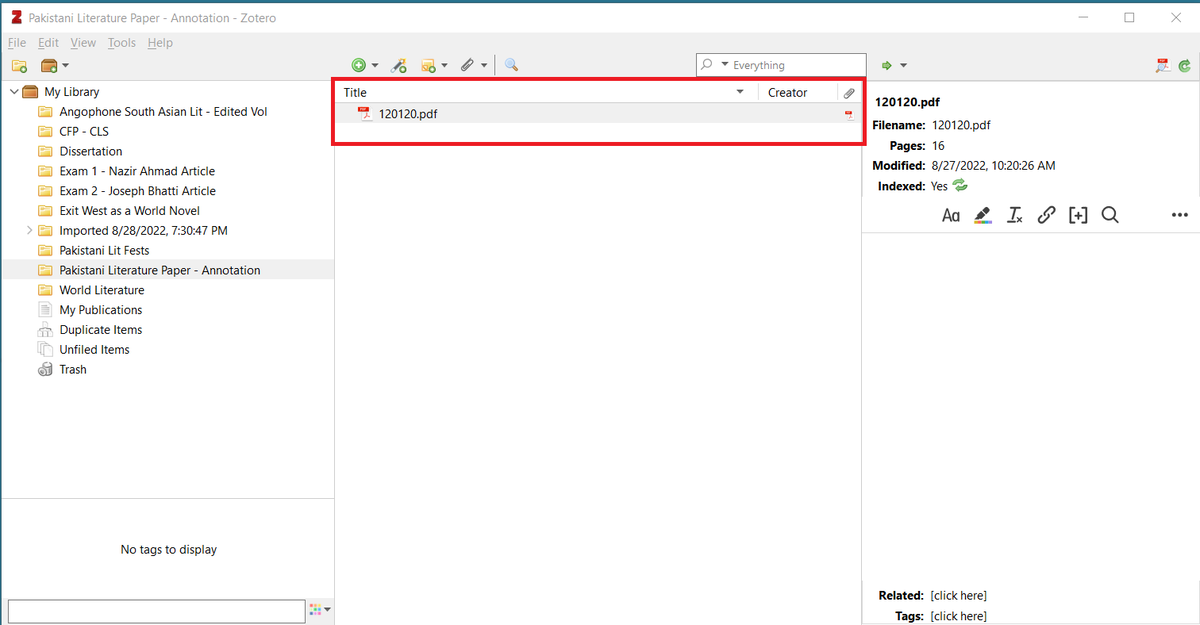Click the green New Item icon
Viewport: 1200px width, 625px height.
click(x=358, y=65)
